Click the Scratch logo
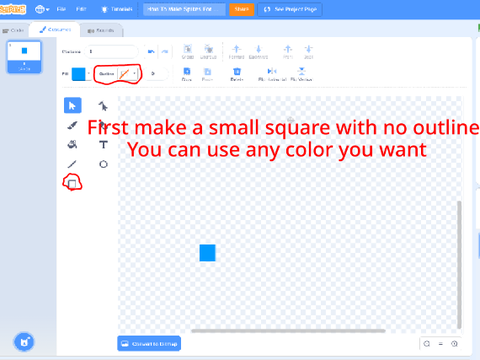Screen dimensions: 480x360 coord(13,9)
